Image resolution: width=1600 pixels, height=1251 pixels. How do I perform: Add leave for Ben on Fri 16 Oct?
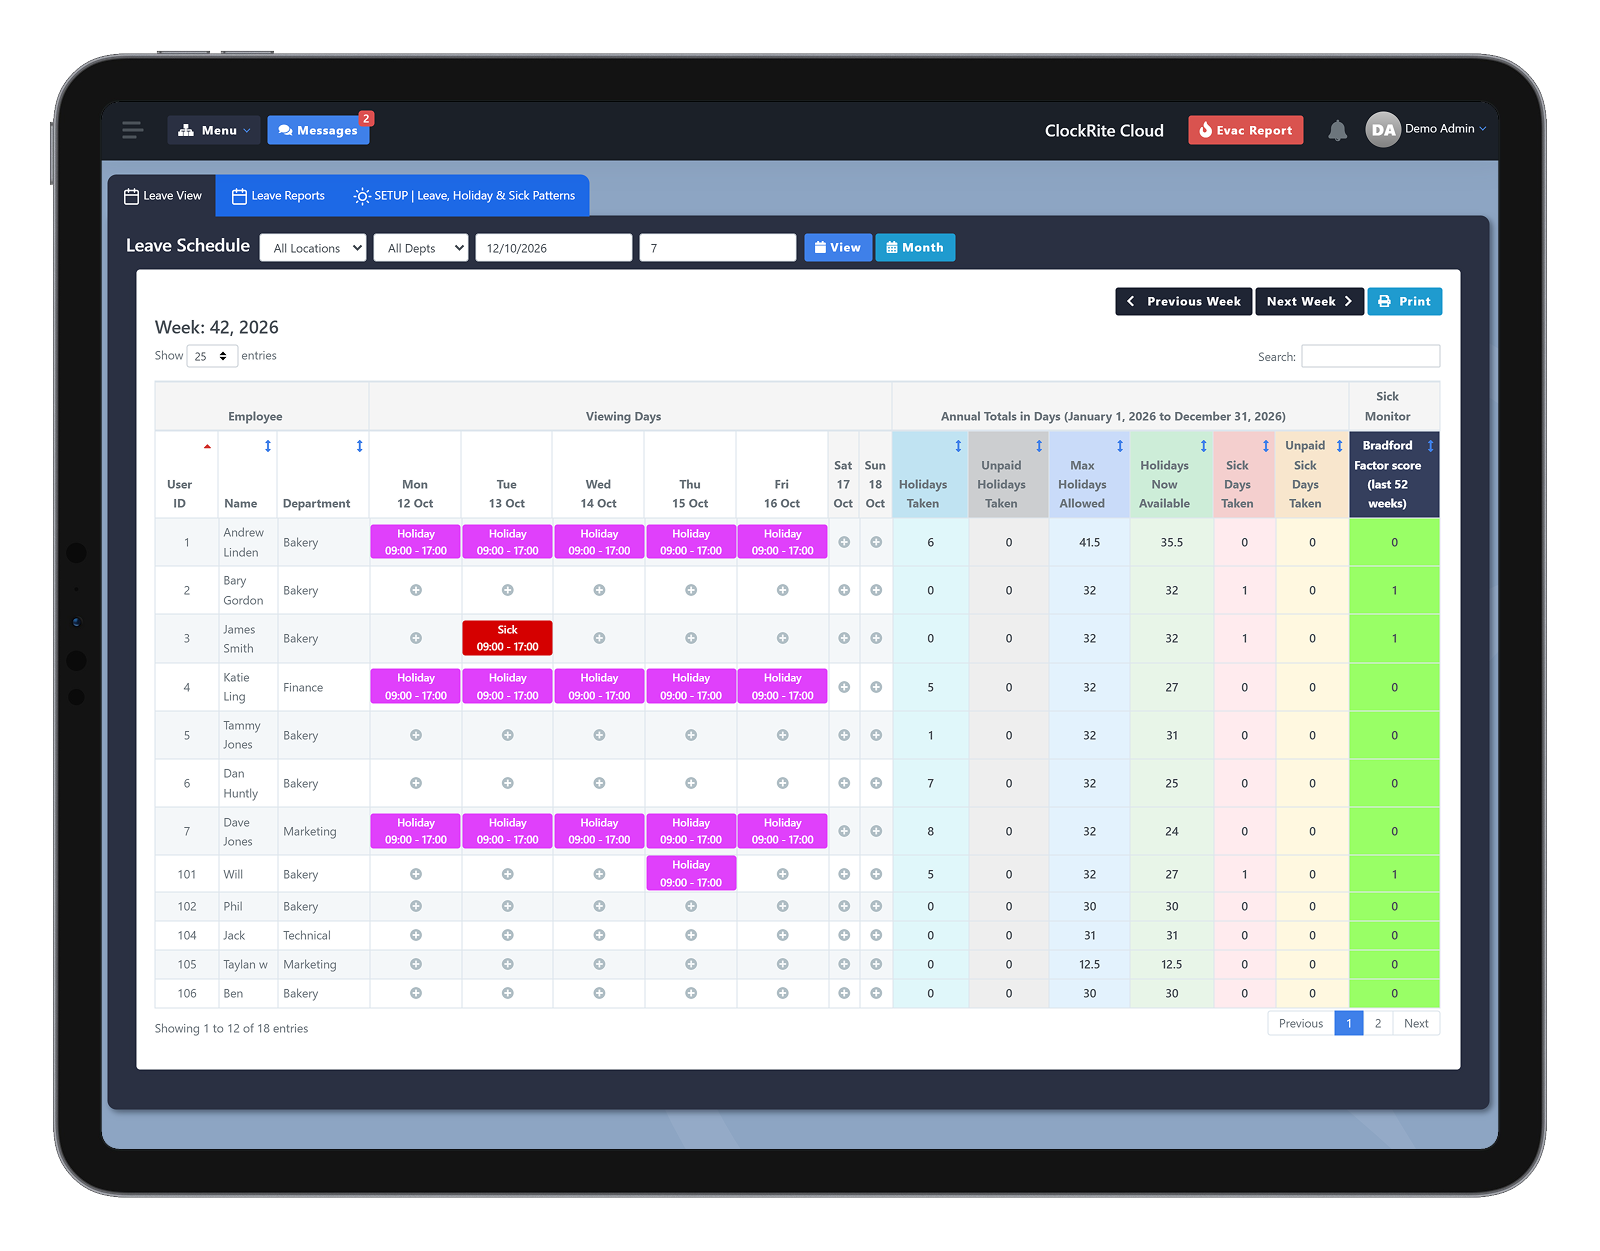pos(783,993)
